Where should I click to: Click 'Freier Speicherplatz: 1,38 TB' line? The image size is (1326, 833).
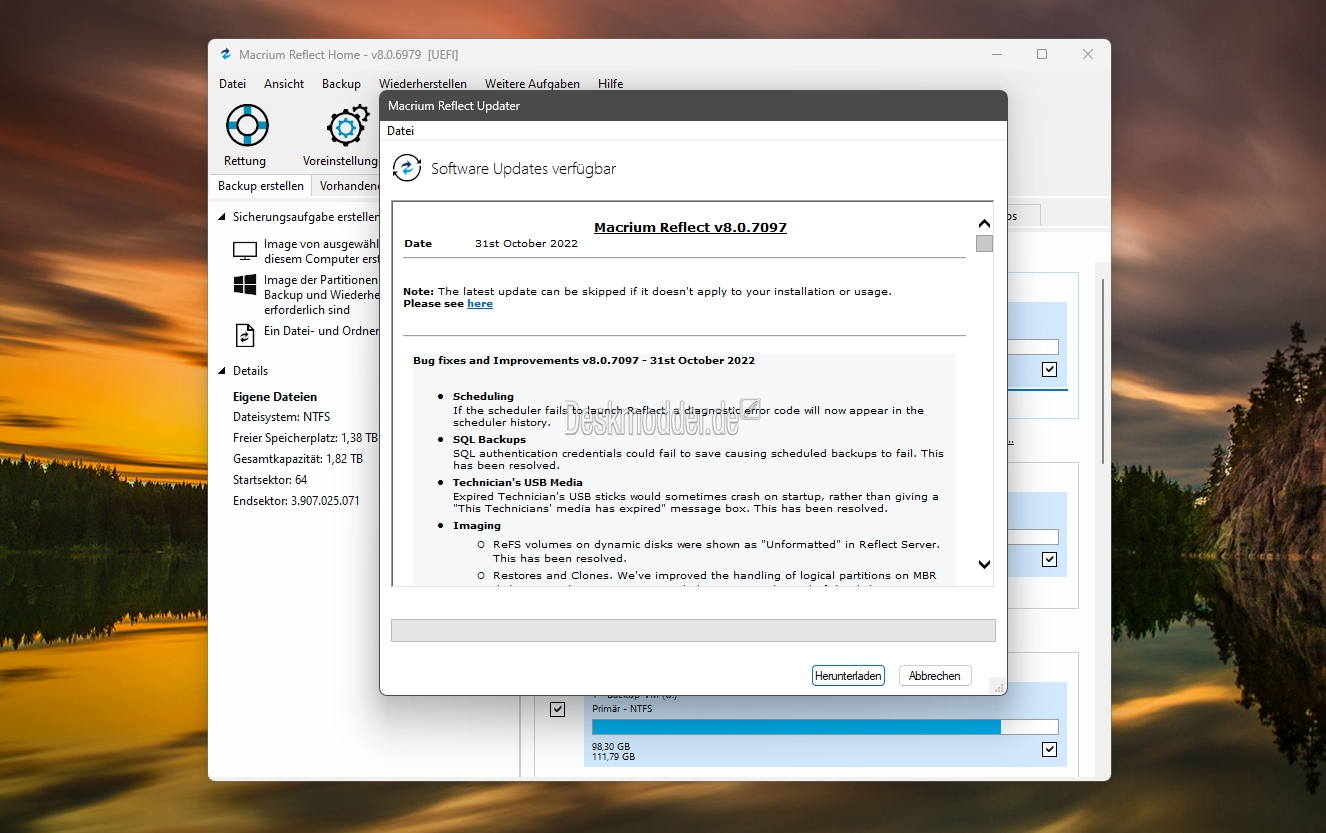(305, 438)
